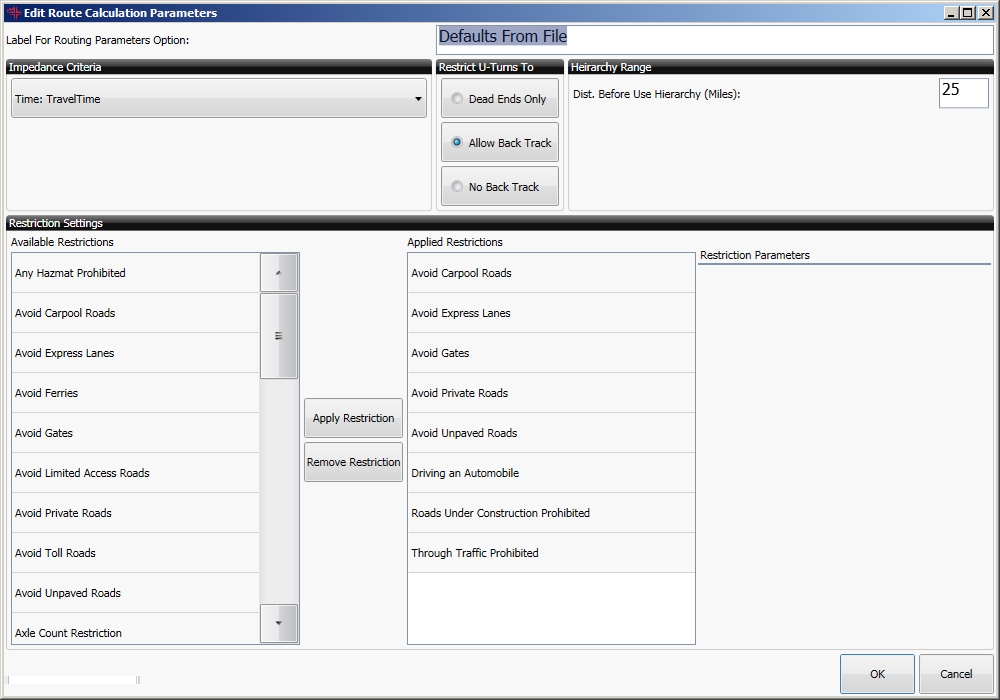Click the Available Restrictions scrollbar thumb
Viewport: 1000px width, 700px height.
279,336
